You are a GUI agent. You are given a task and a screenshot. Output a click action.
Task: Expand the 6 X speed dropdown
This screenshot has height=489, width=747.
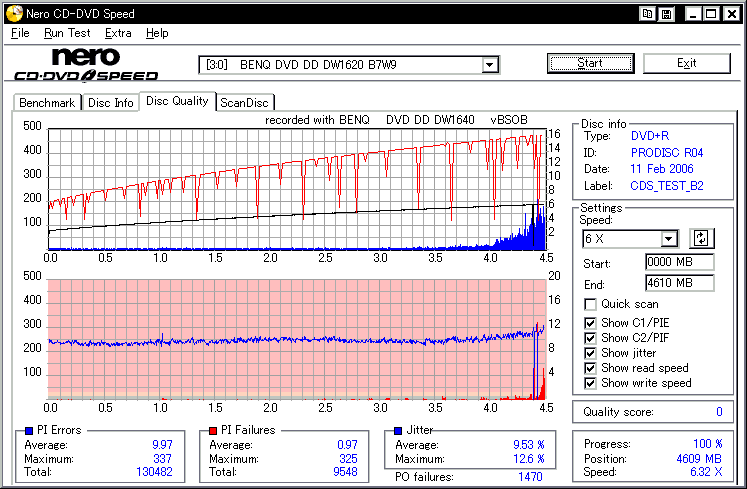(x=669, y=238)
